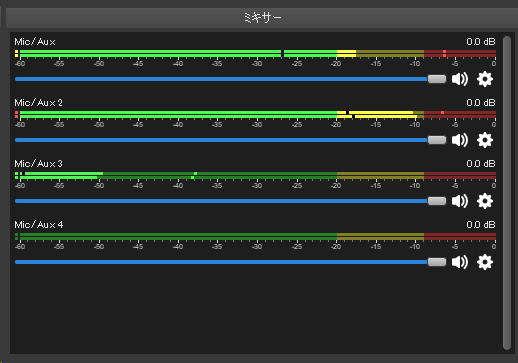Click the Mic/Aux 3 volume slider handle

(x=437, y=201)
